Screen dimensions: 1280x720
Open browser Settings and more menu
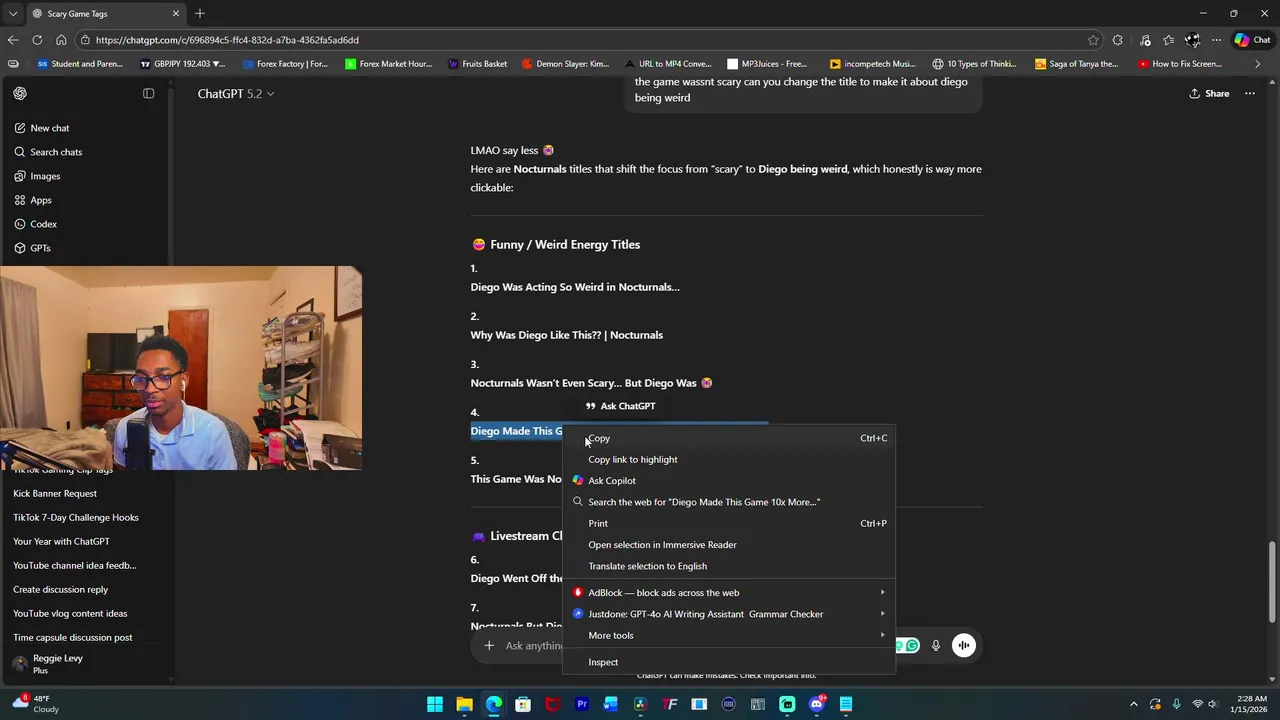tap(1216, 40)
